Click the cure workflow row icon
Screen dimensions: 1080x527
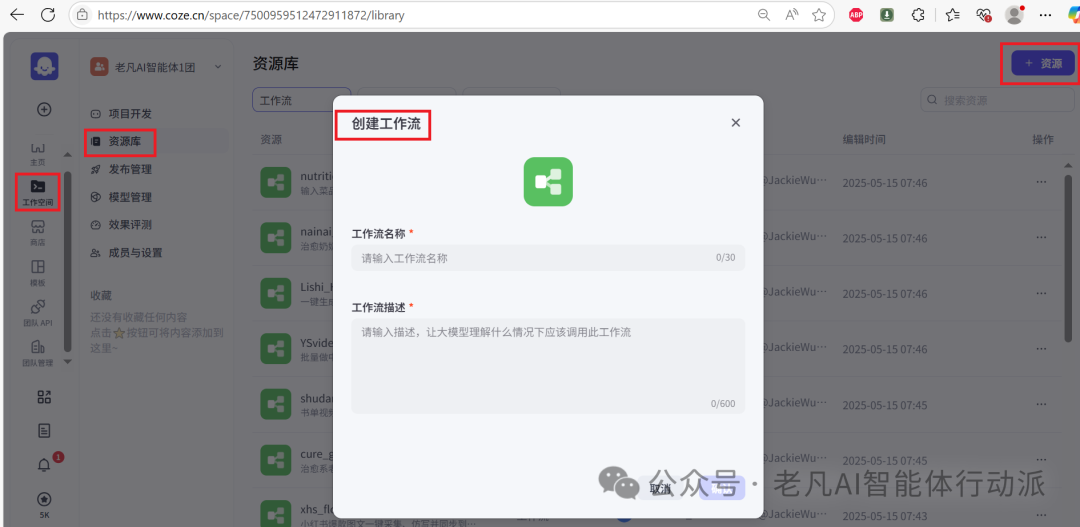point(276,459)
